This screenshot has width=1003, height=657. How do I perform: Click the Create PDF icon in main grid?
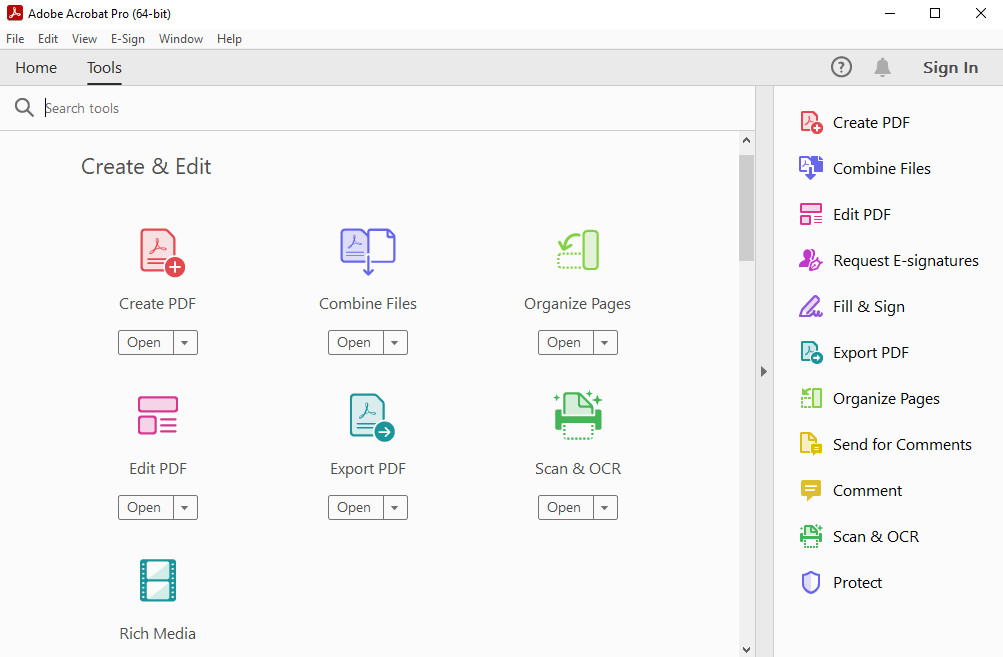(162, 253)
